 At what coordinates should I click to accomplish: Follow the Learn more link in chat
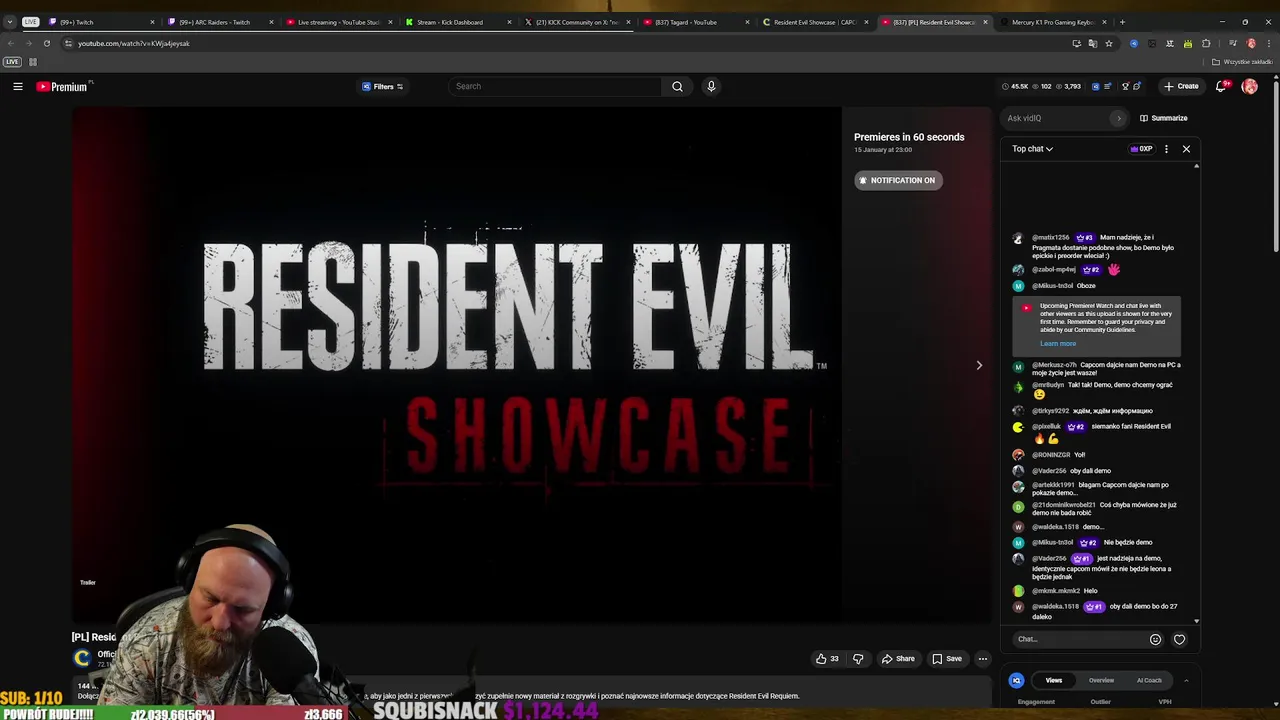click(x=1058, y=343)
